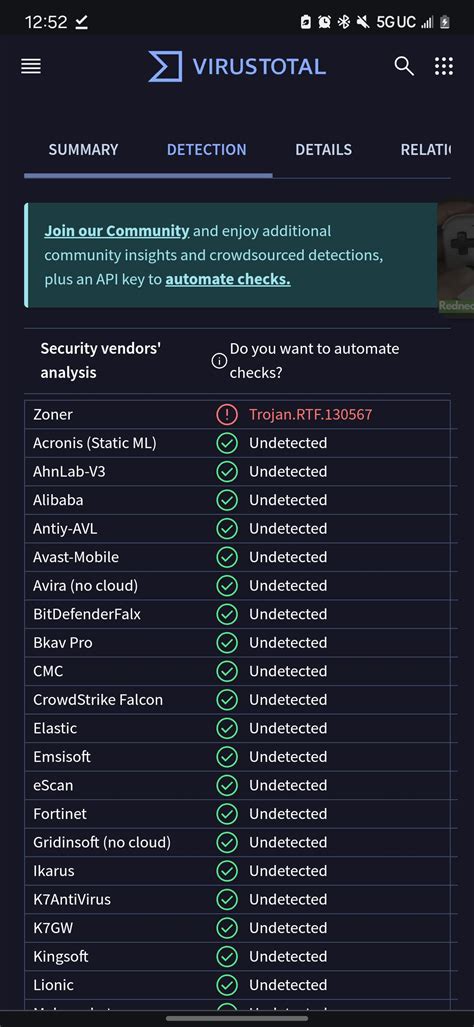
Task: Open the partially visible Relations tab
Action: [426, 149]
